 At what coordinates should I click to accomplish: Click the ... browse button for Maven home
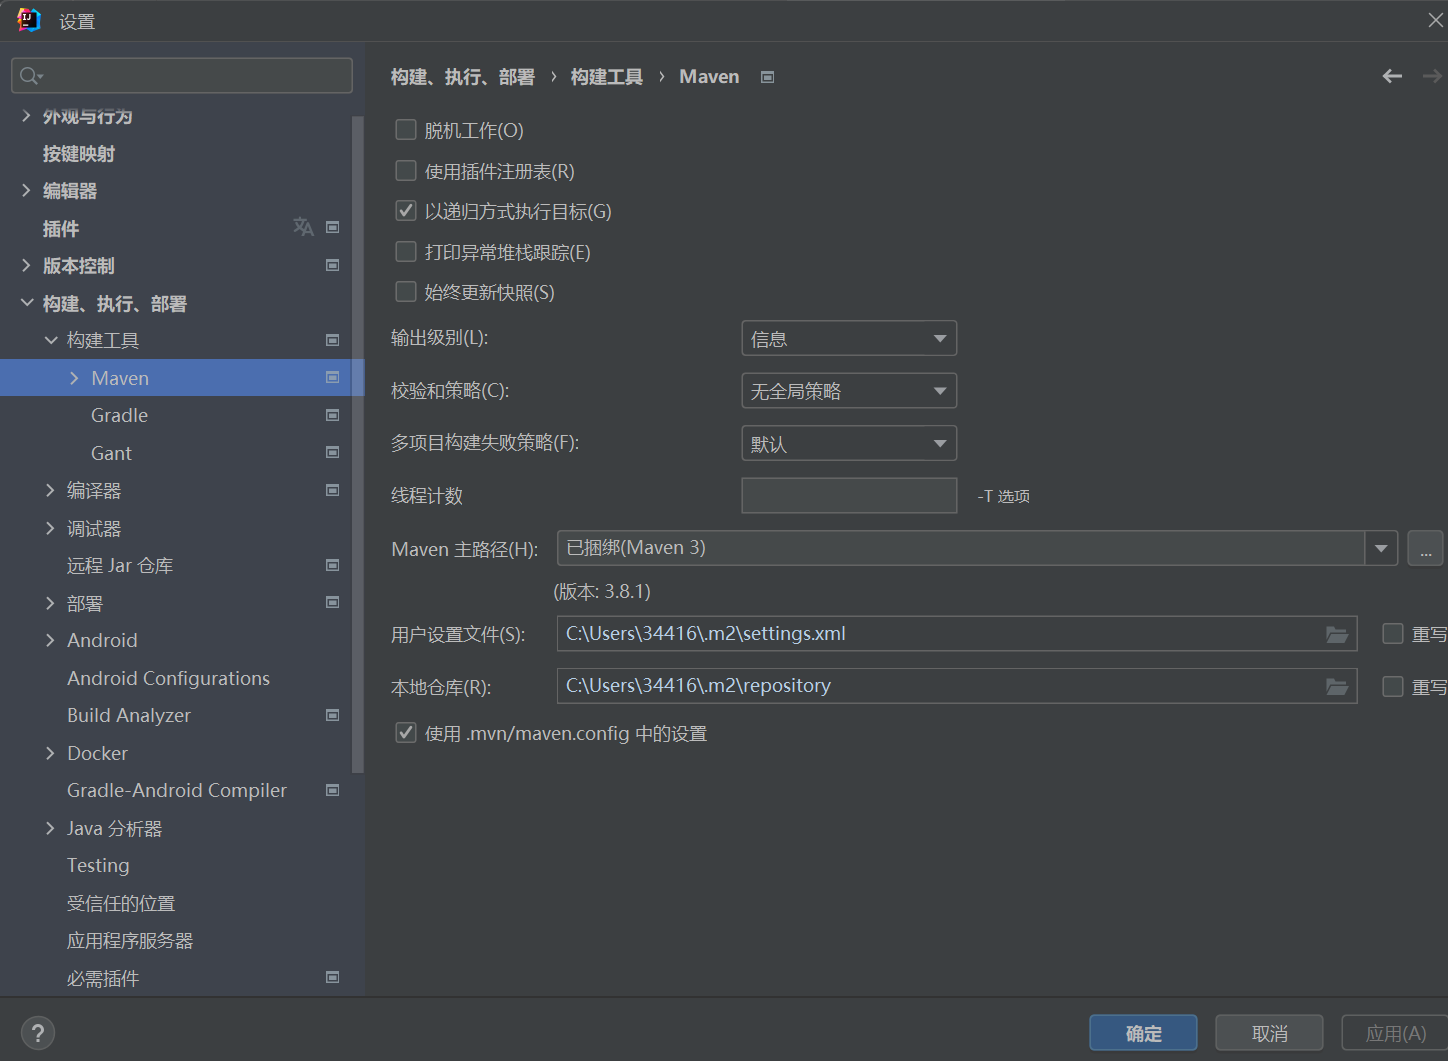[x=1425, y=548]
